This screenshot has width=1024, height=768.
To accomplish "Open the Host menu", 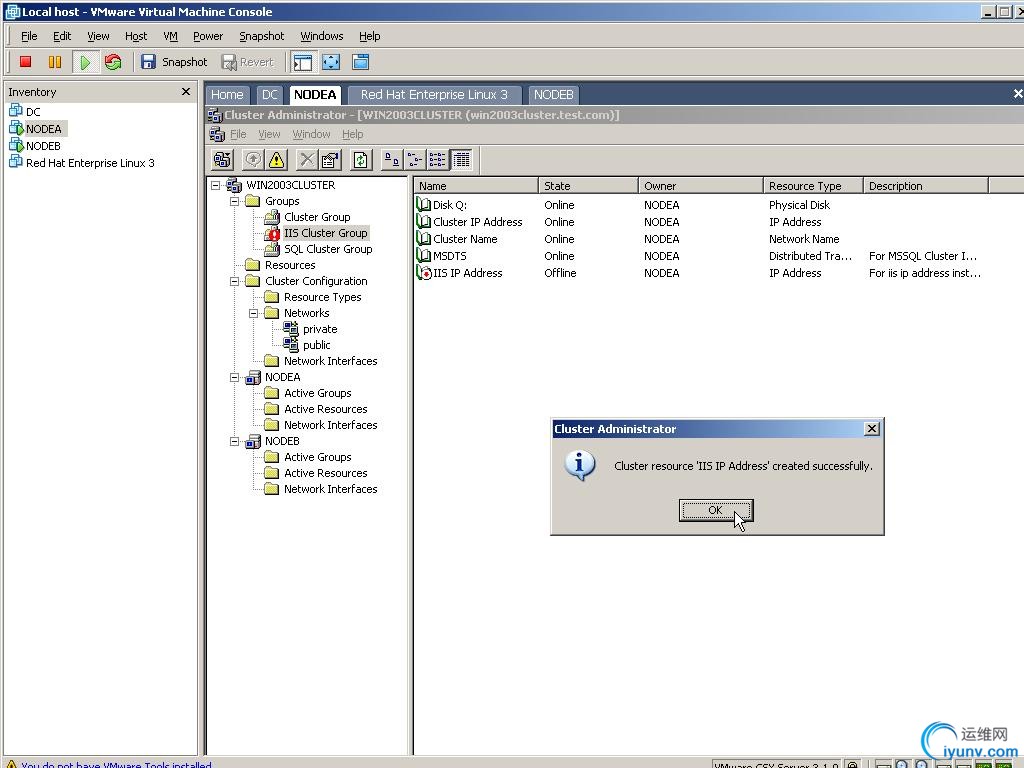I will [x=136, y=36].
